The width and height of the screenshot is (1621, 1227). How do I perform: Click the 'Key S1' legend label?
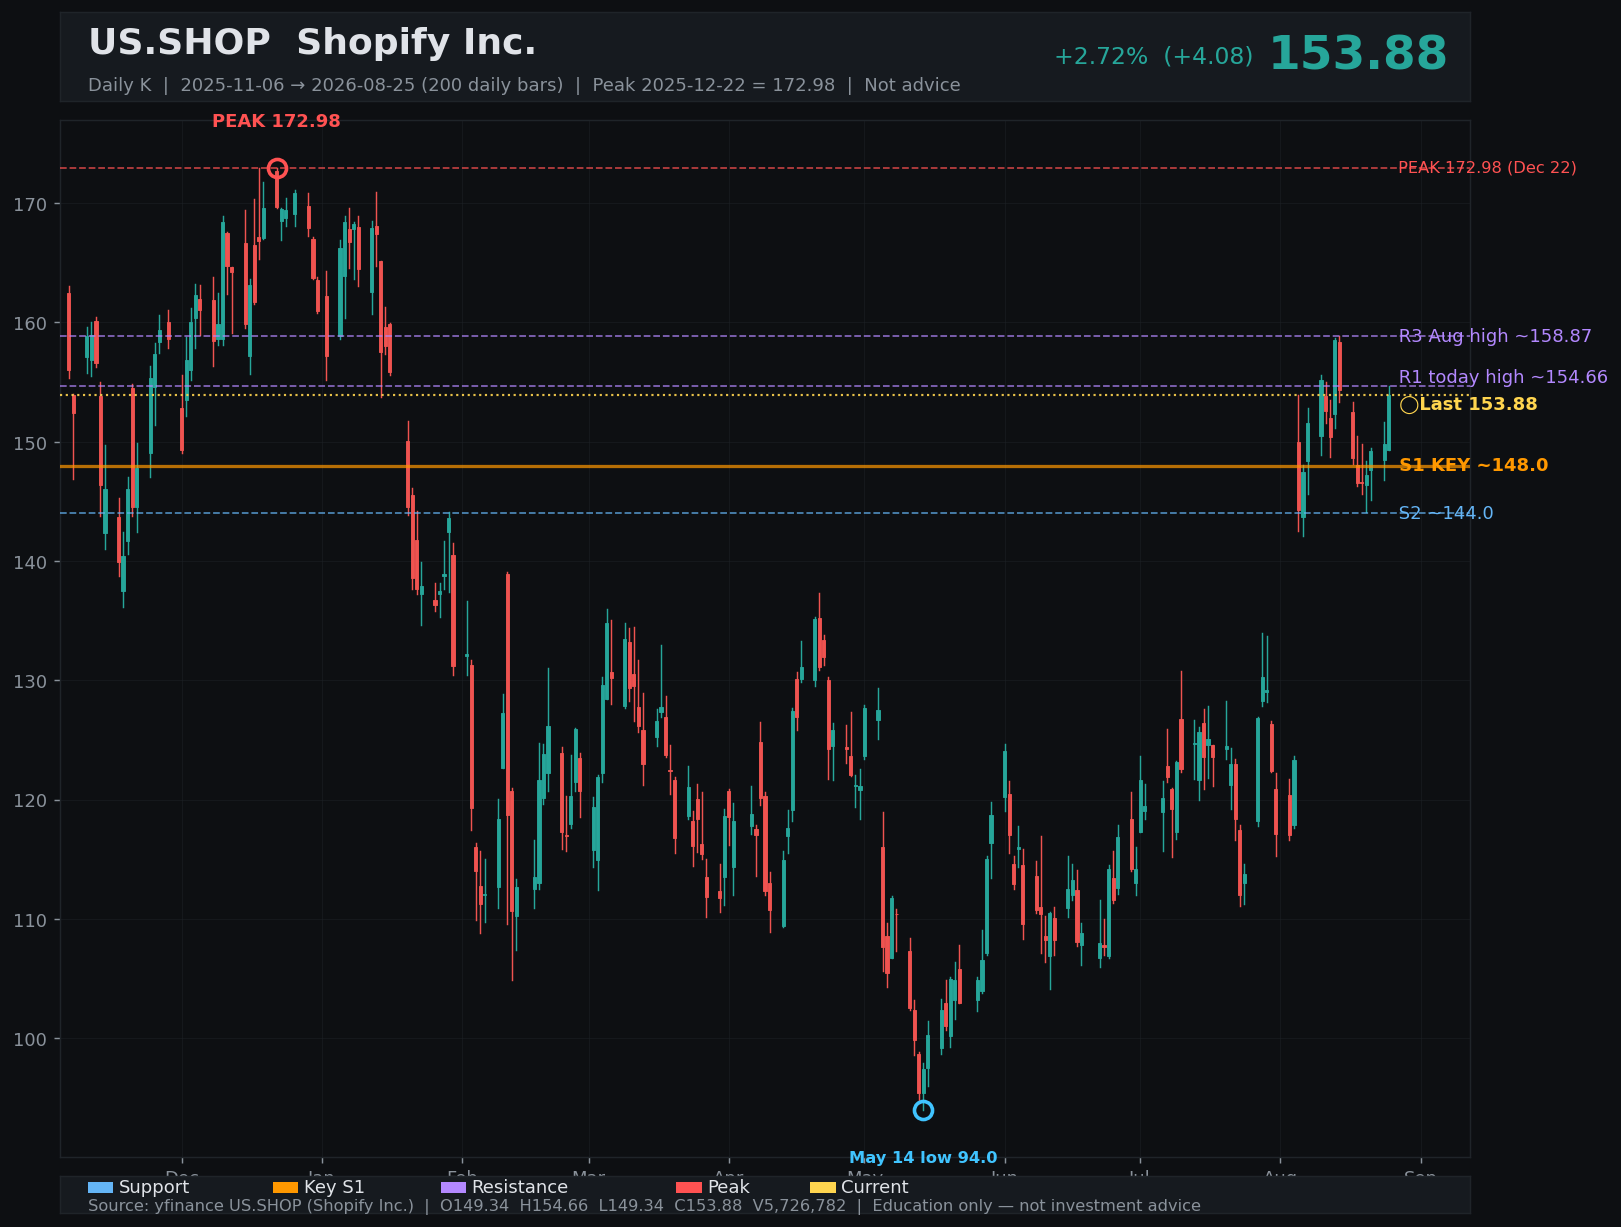pyautogui.click(x=334, y=1187)
